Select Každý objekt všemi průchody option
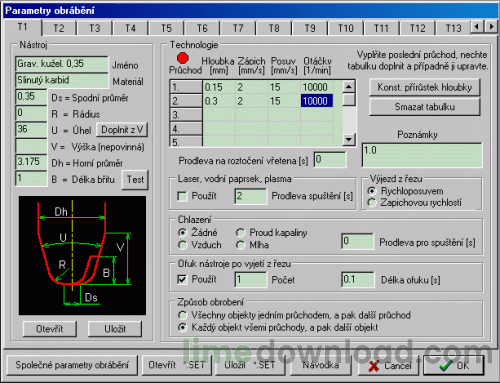Image resolution: width=500 pixels, height=383 pixels. 182,327
